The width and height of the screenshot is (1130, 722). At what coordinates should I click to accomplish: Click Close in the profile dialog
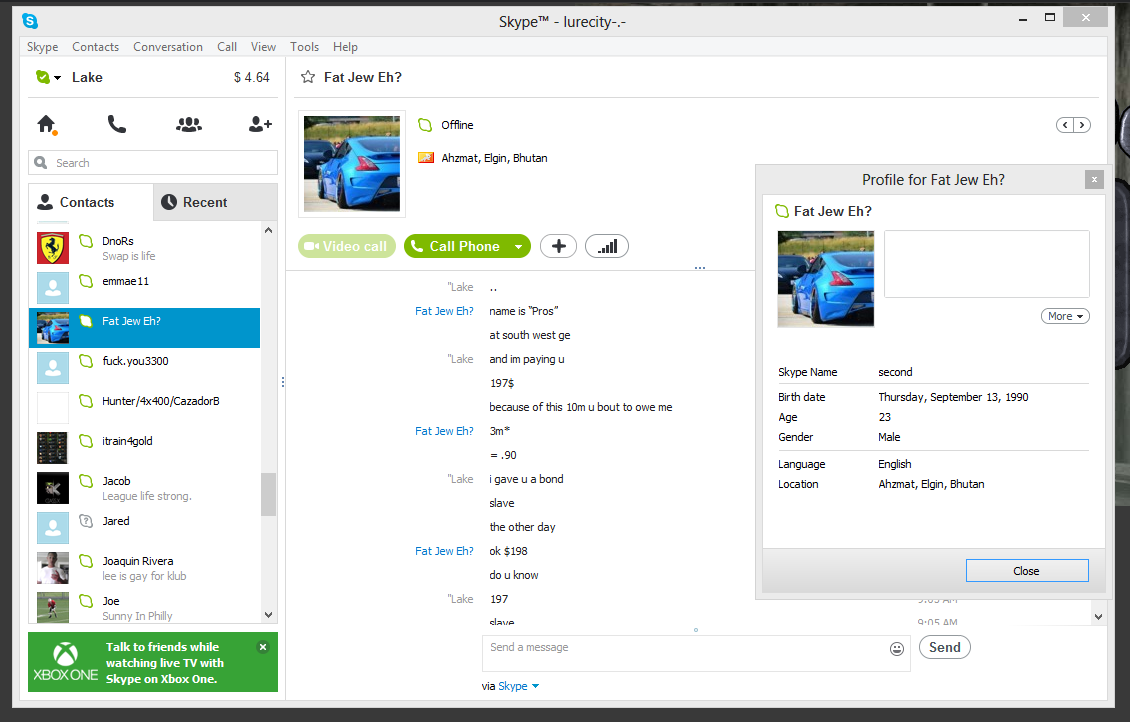pyautogui.click(x=1027, y=571)
